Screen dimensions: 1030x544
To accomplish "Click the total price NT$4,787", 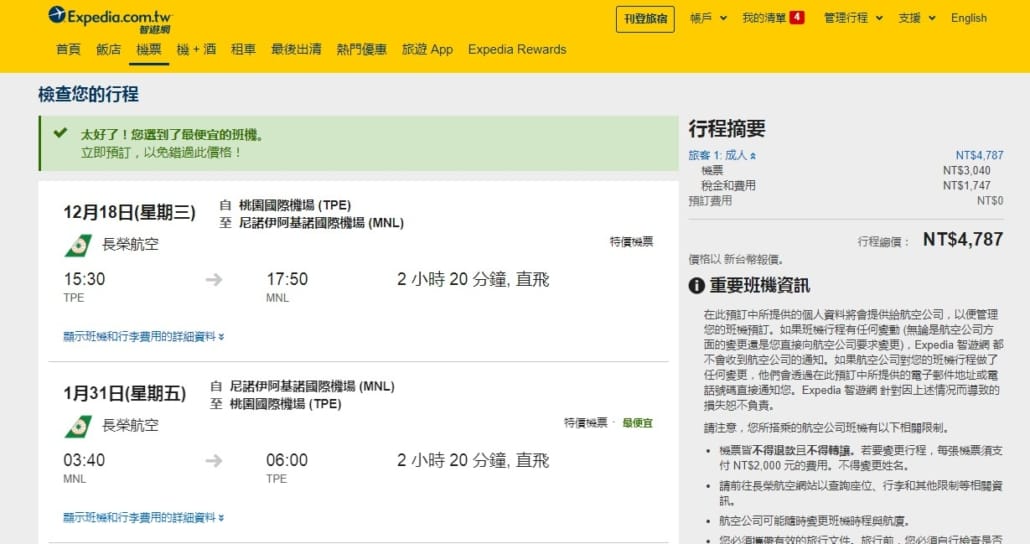I will [x=963, y=239].
